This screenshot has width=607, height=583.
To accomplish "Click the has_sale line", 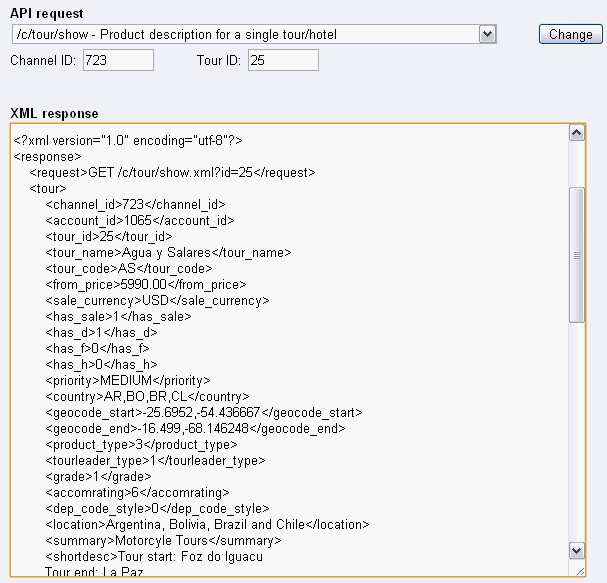I will (118, 316).
